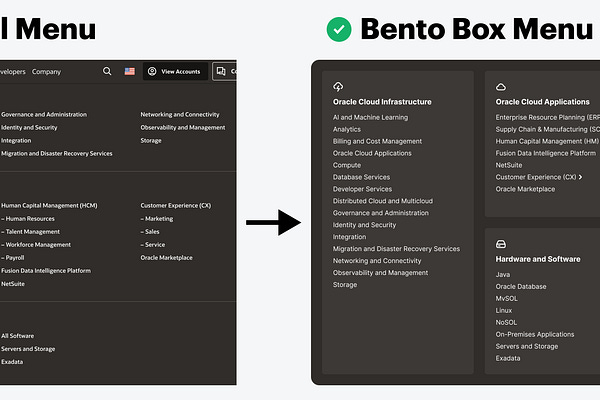Image resolution: width=600 pixels, height=400 pixels.
Task: Open Fusion Data Intelligence Platform in left menu
Action: point(46,271)
